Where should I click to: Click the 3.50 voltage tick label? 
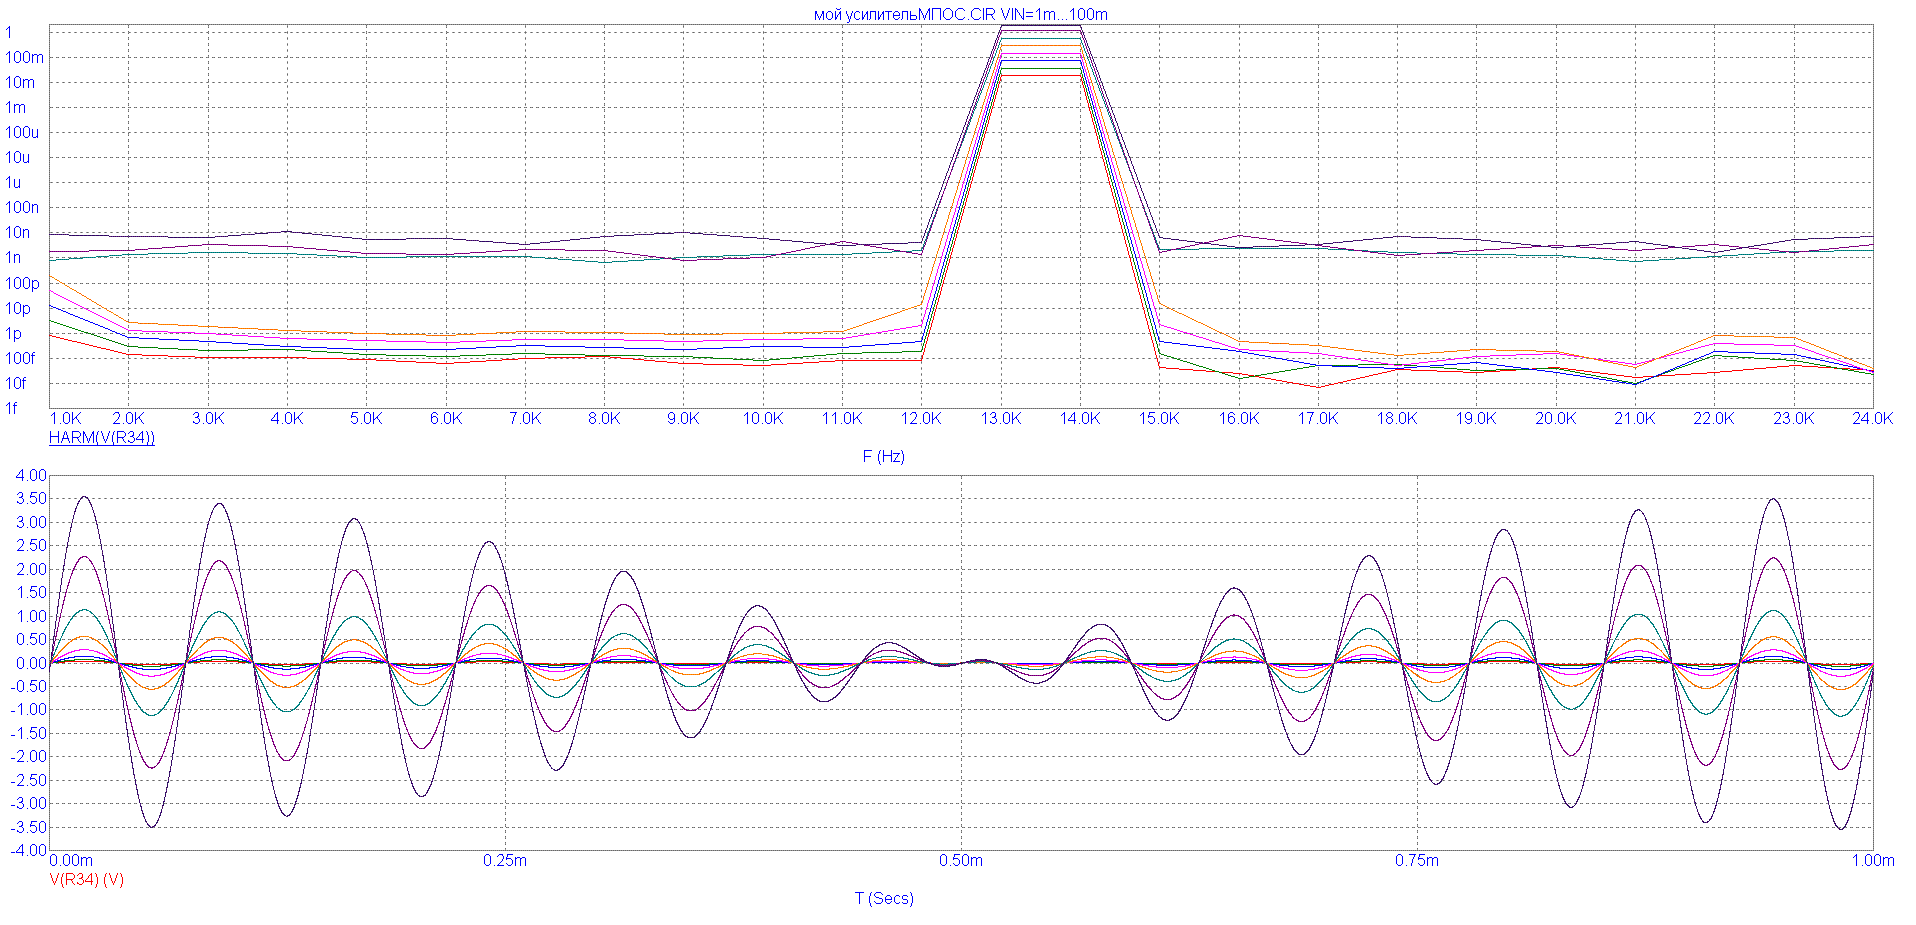(31, 498)
